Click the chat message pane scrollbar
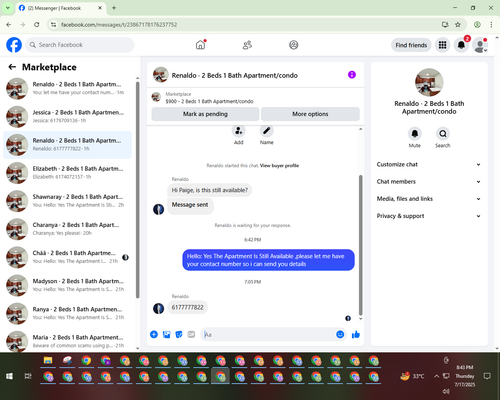This screenshot has height=400, width=500. (360, 245)
